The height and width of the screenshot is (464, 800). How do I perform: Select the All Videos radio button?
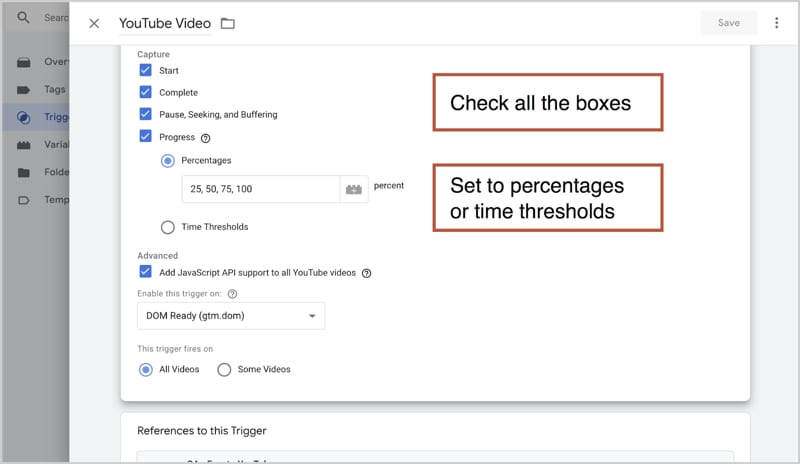click(145, 370)
